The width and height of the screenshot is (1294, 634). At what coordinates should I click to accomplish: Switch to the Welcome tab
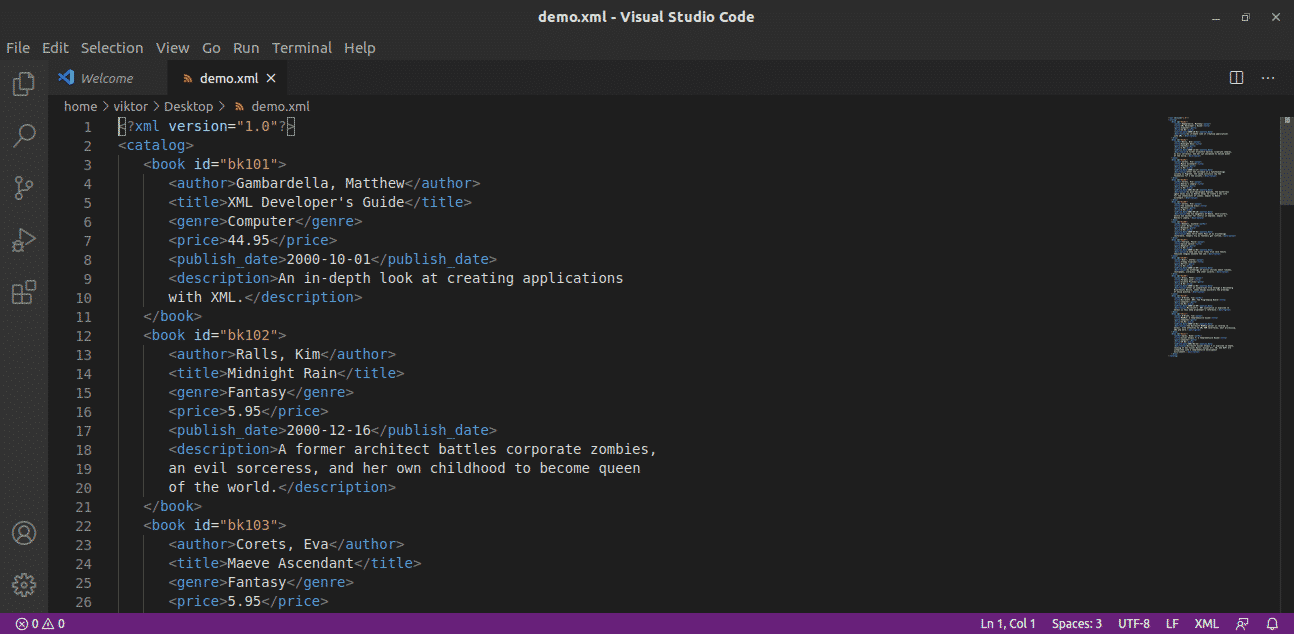pos(106,78)
